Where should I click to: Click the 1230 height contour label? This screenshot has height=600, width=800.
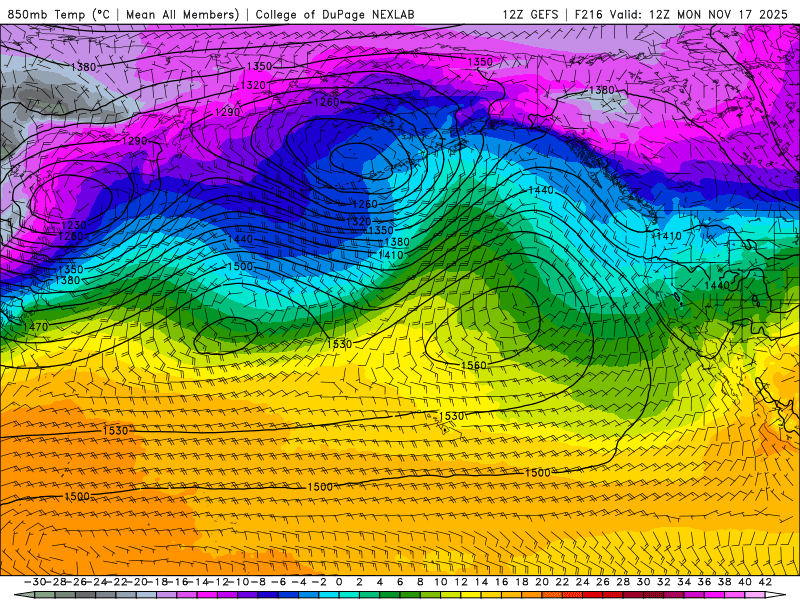tap(73, 225)
